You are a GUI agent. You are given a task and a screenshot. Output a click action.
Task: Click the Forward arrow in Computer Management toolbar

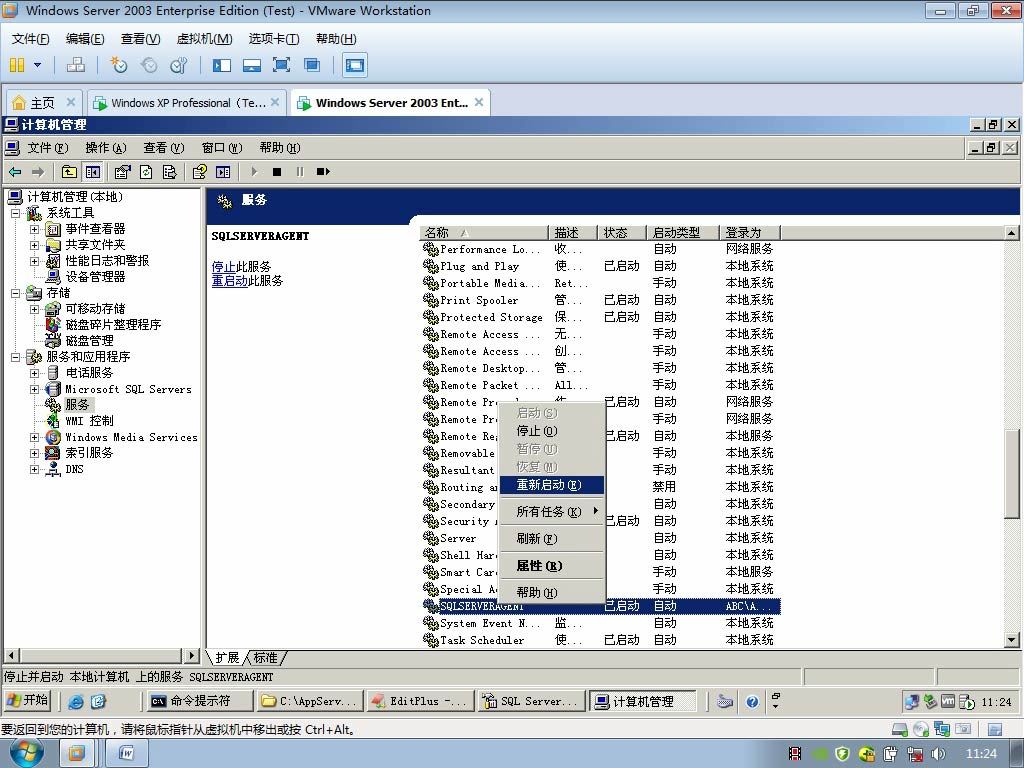pos(38,172)
